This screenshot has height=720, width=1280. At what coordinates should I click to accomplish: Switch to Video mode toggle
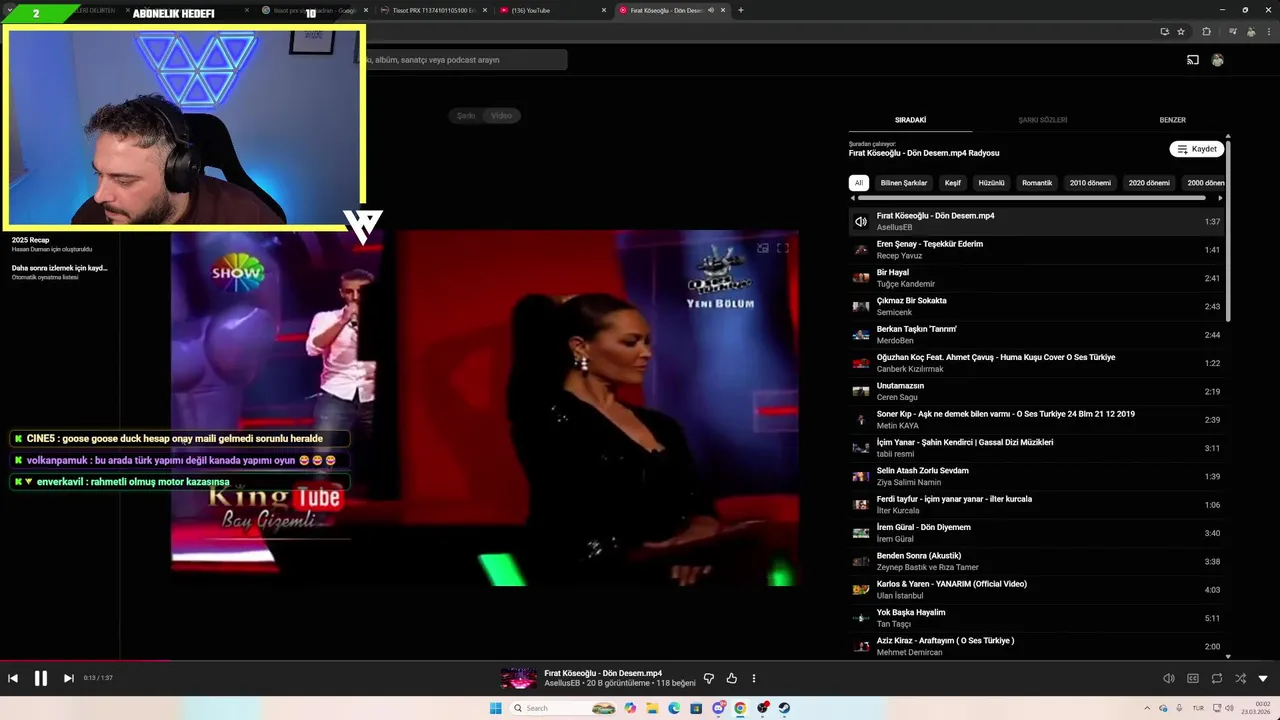pyautogui.click(x=502, y=116)
